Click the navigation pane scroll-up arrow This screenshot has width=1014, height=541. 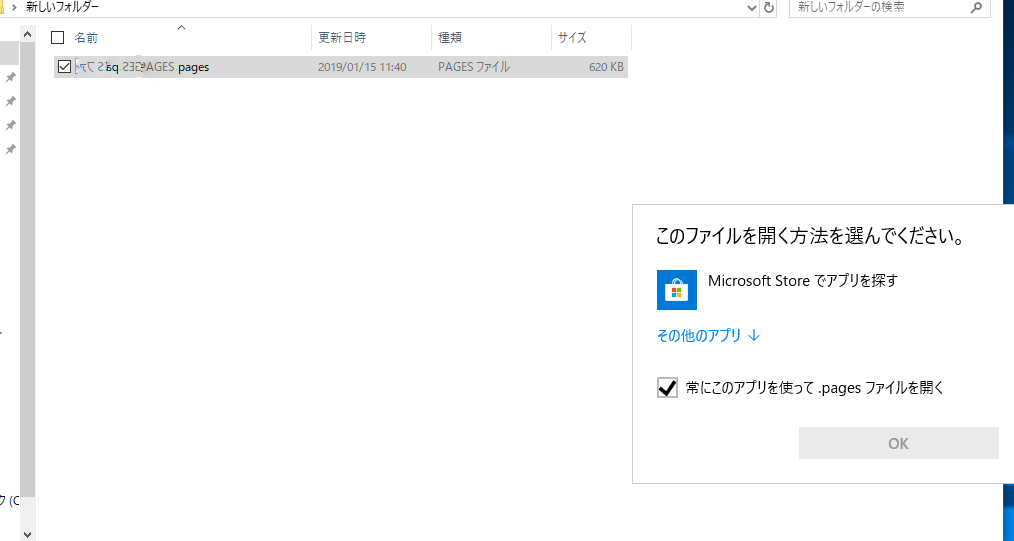click(27, 32)
